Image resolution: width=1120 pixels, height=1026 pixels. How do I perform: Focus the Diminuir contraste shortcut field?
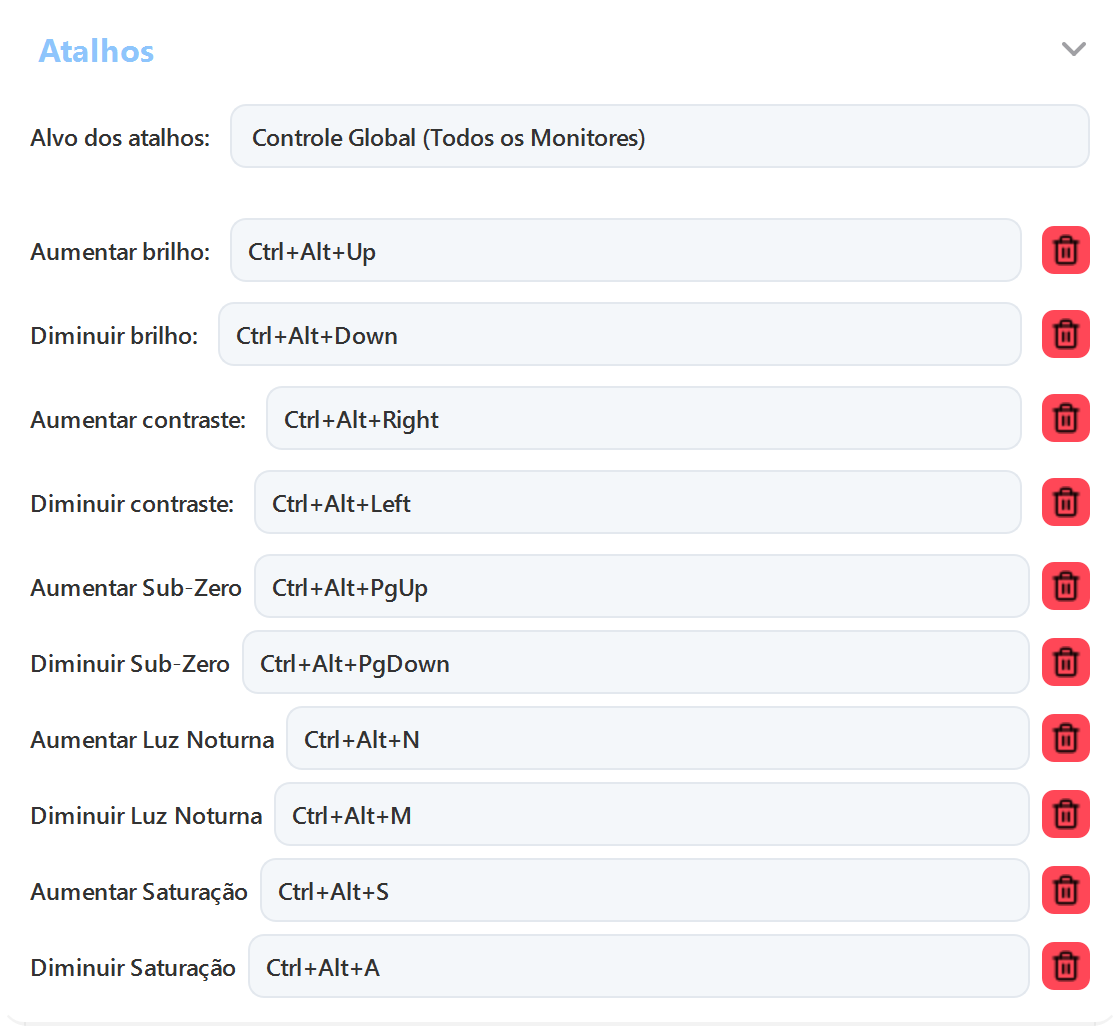[638, 502]
